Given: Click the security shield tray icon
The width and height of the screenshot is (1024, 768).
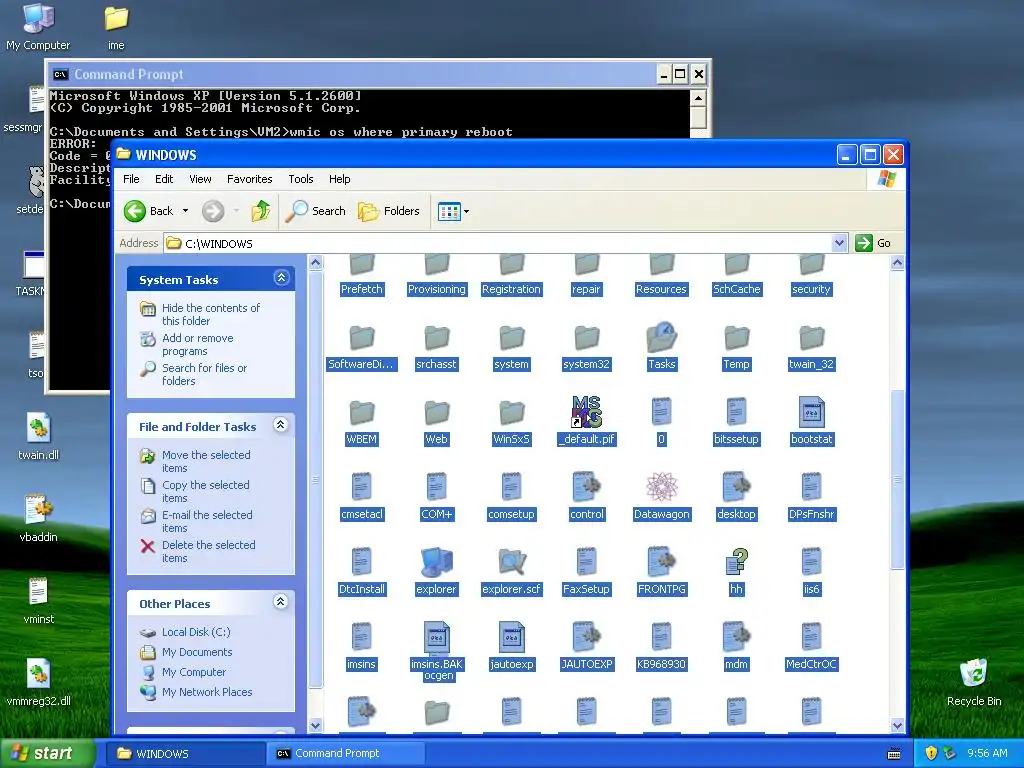Looking at the screenshot, I should [931, 753].
